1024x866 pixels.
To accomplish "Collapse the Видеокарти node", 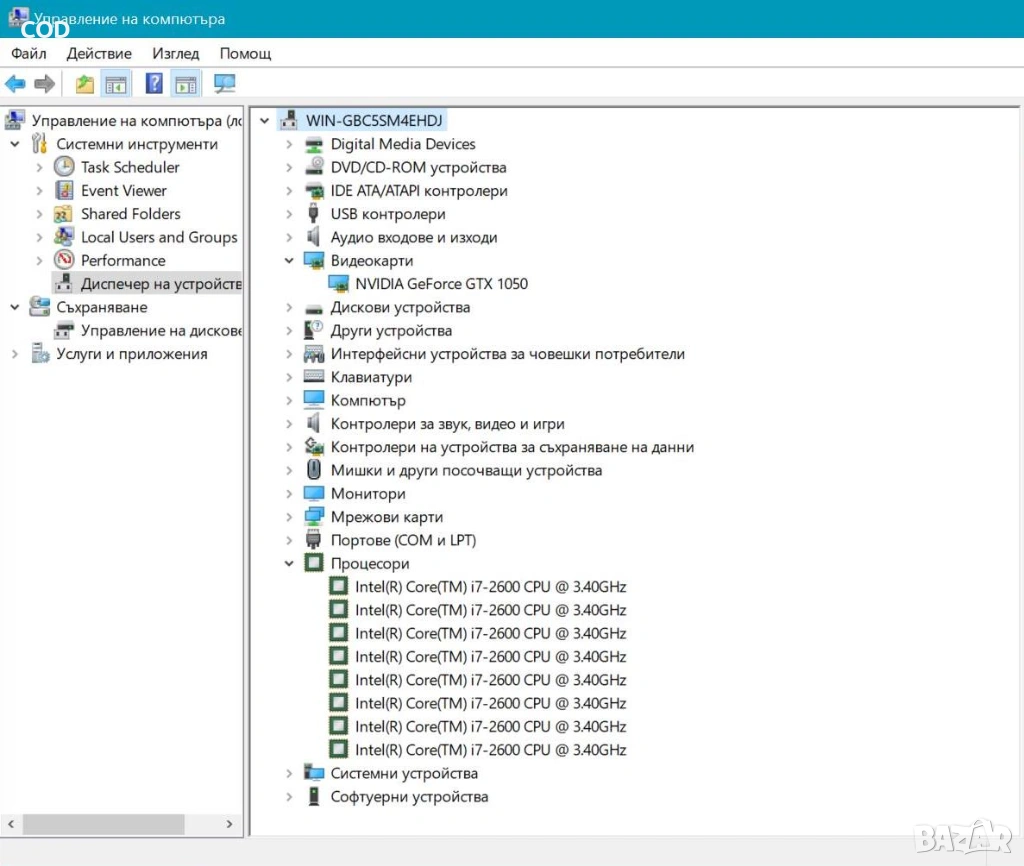I will 289,261.
